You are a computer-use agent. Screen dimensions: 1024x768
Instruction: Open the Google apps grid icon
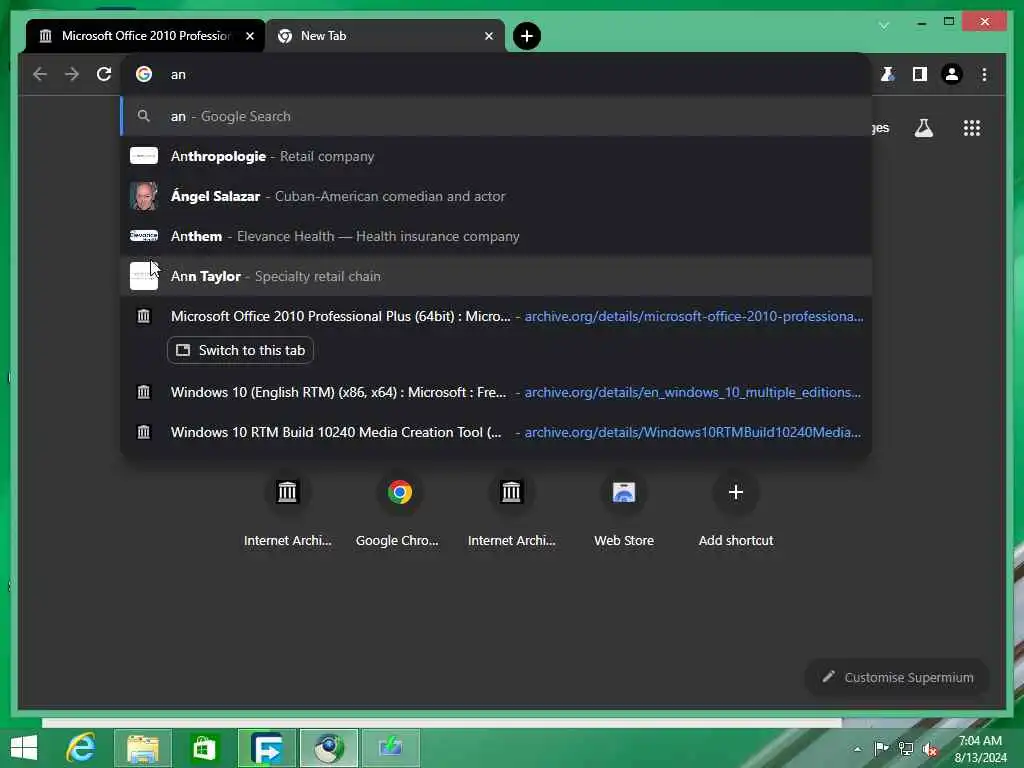[x=972, y=128]
